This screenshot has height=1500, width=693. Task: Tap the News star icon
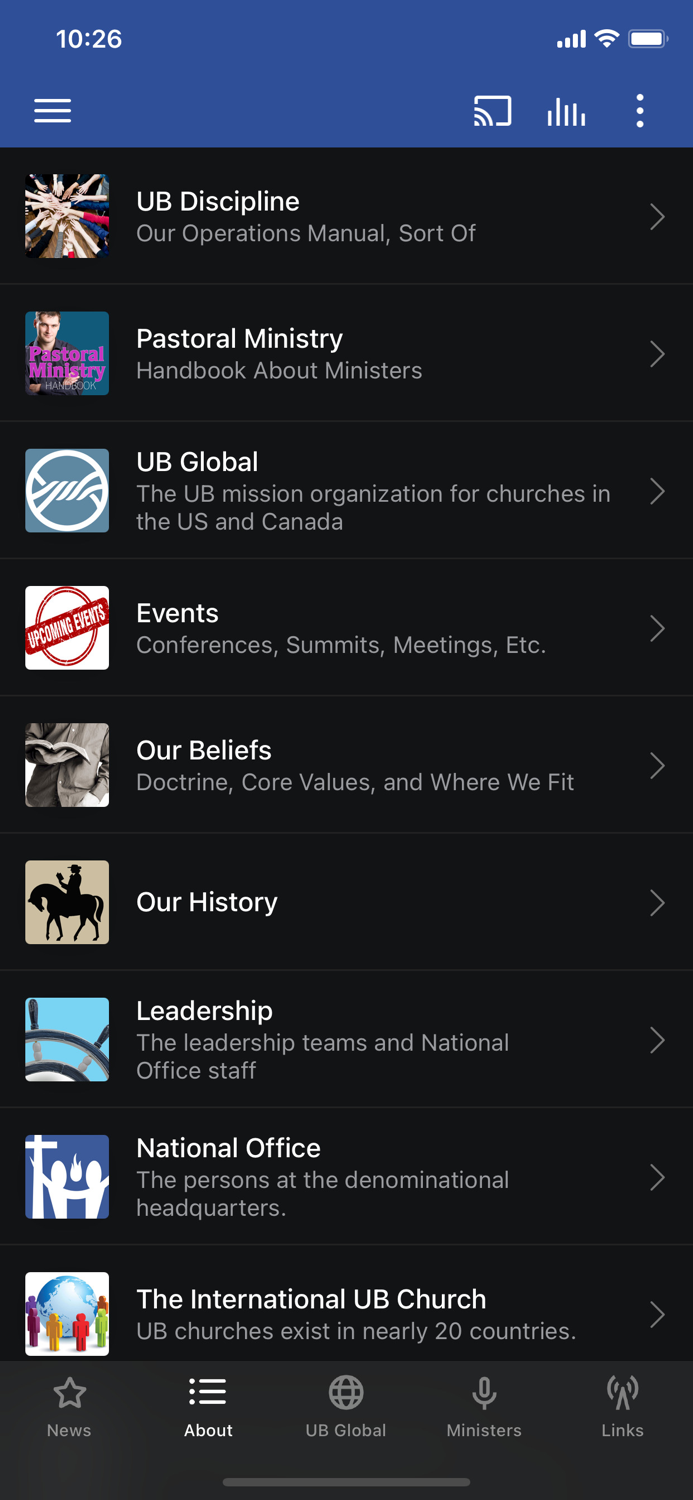69,1390
